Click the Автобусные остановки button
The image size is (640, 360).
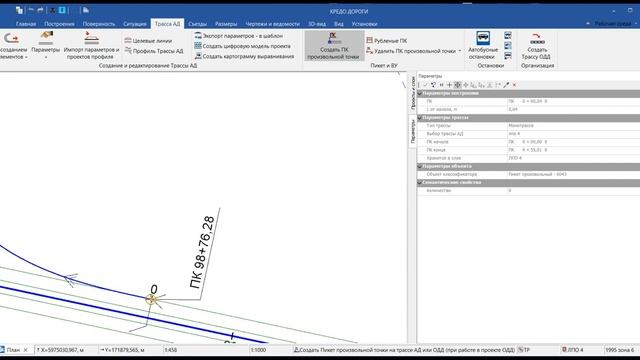(483, 46)
